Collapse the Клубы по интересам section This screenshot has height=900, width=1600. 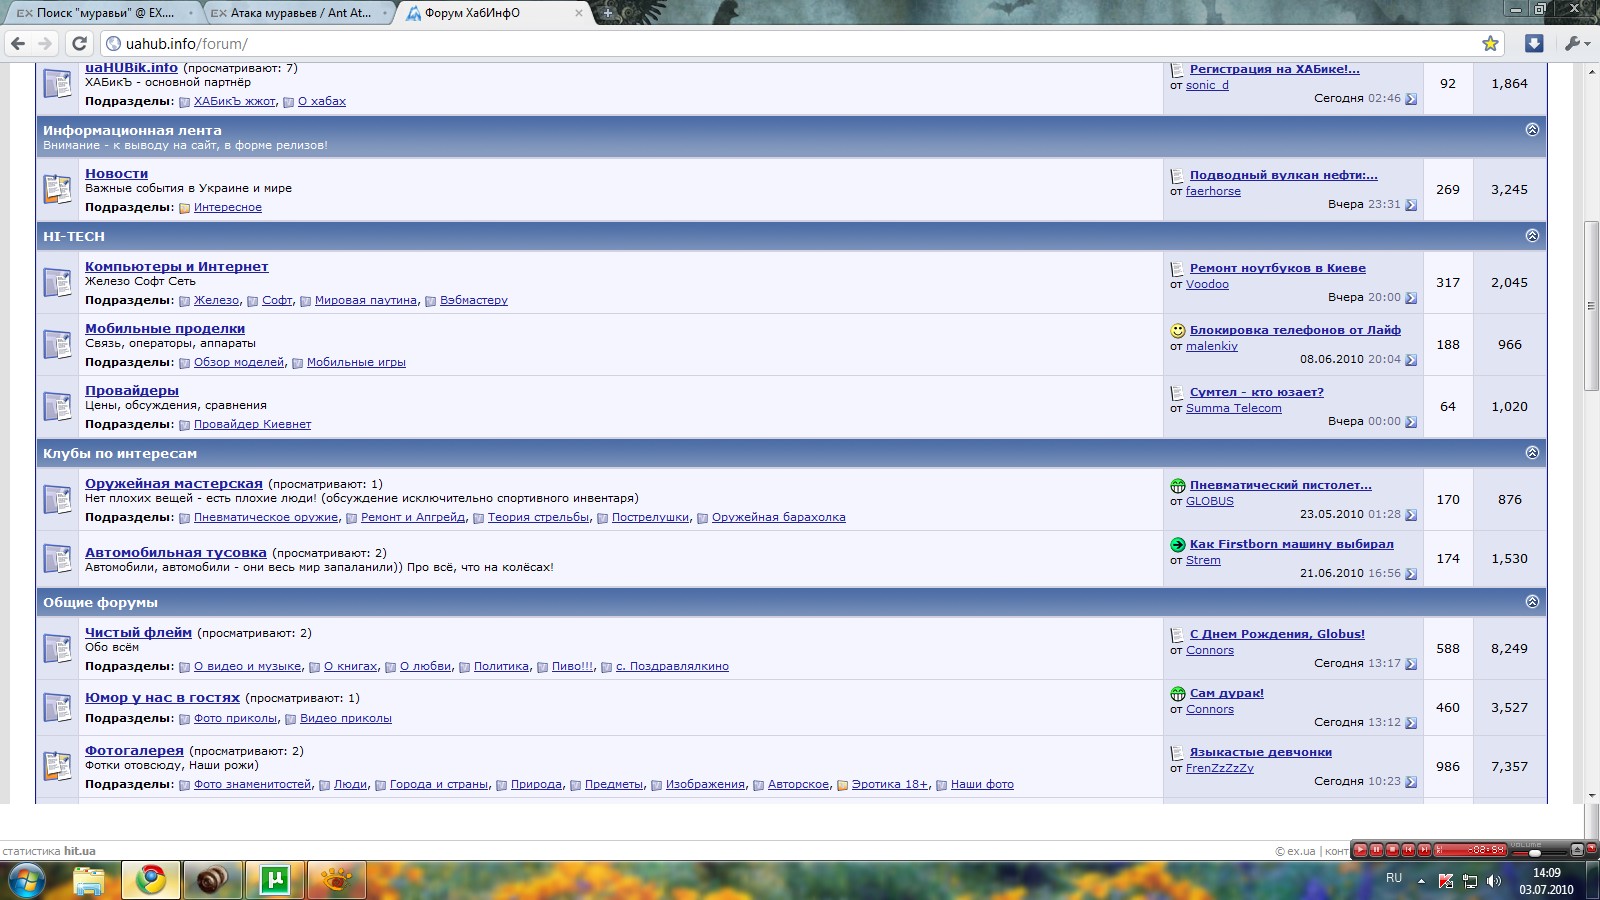pyautogui.click(x=1532, y=453)
